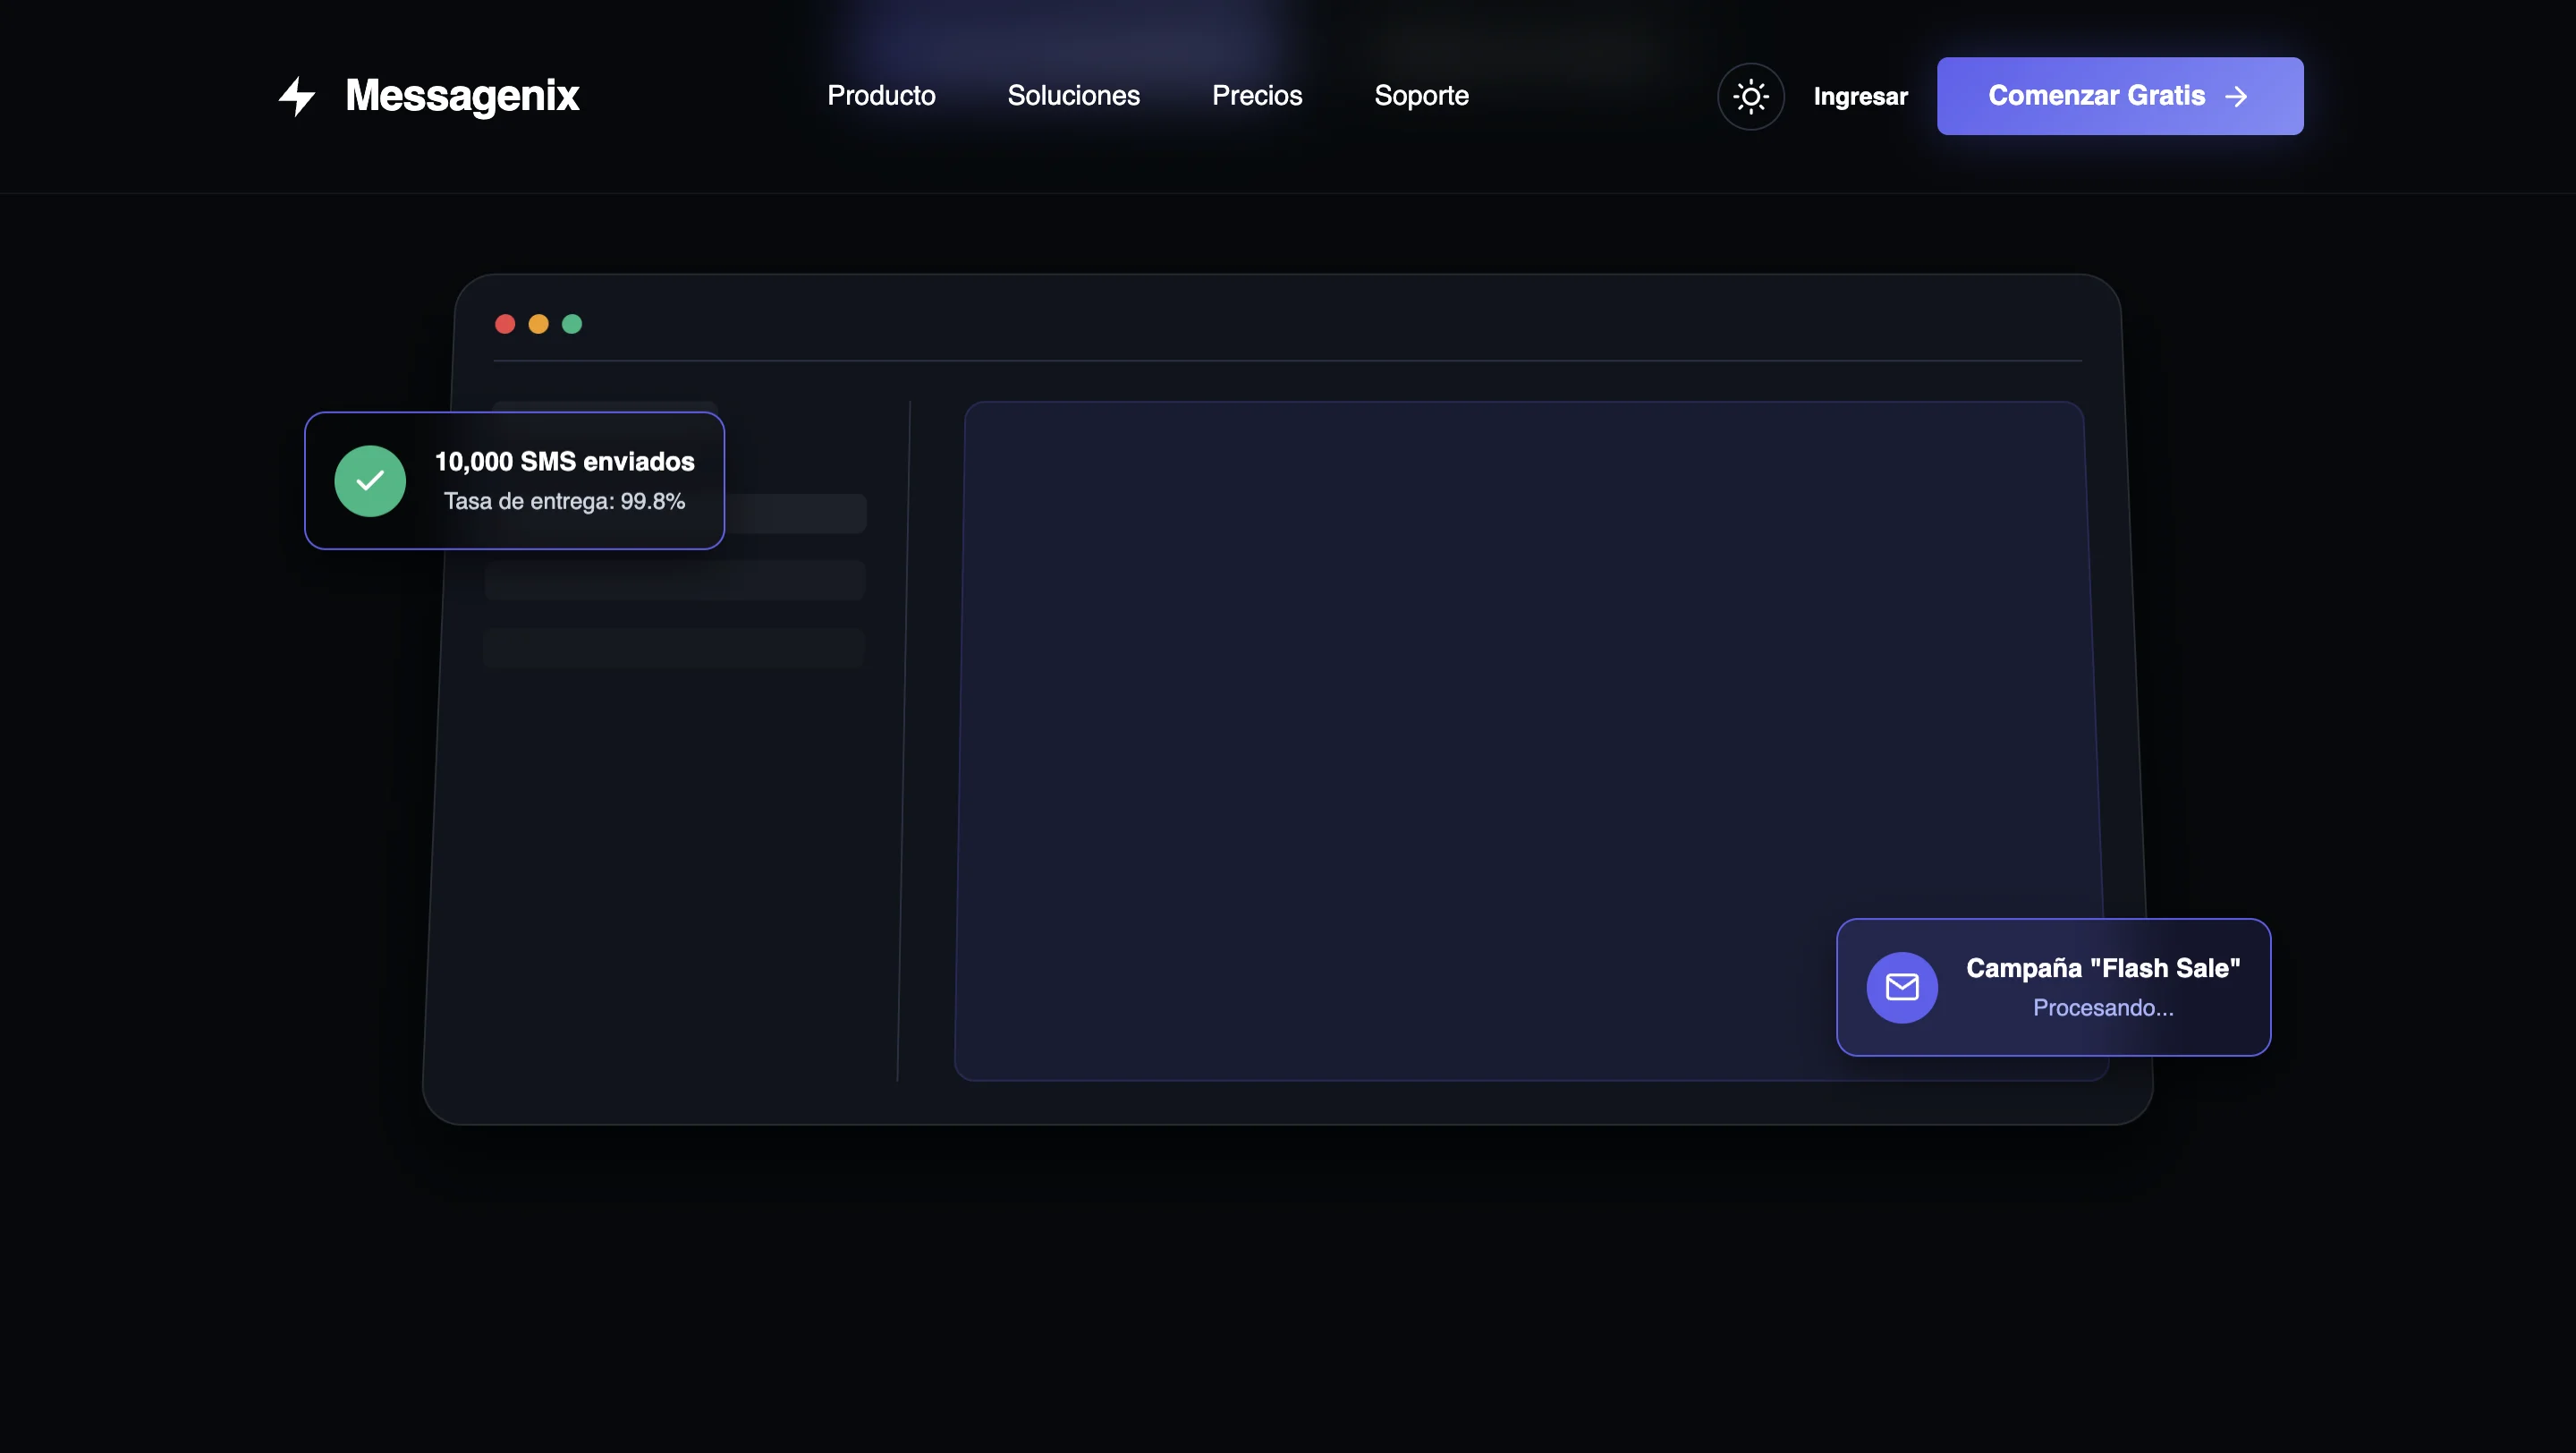This screenshot has width=2576, height=1453.
Task: Toggle dark mode using the theme switcher
Action: [1751, 96]
